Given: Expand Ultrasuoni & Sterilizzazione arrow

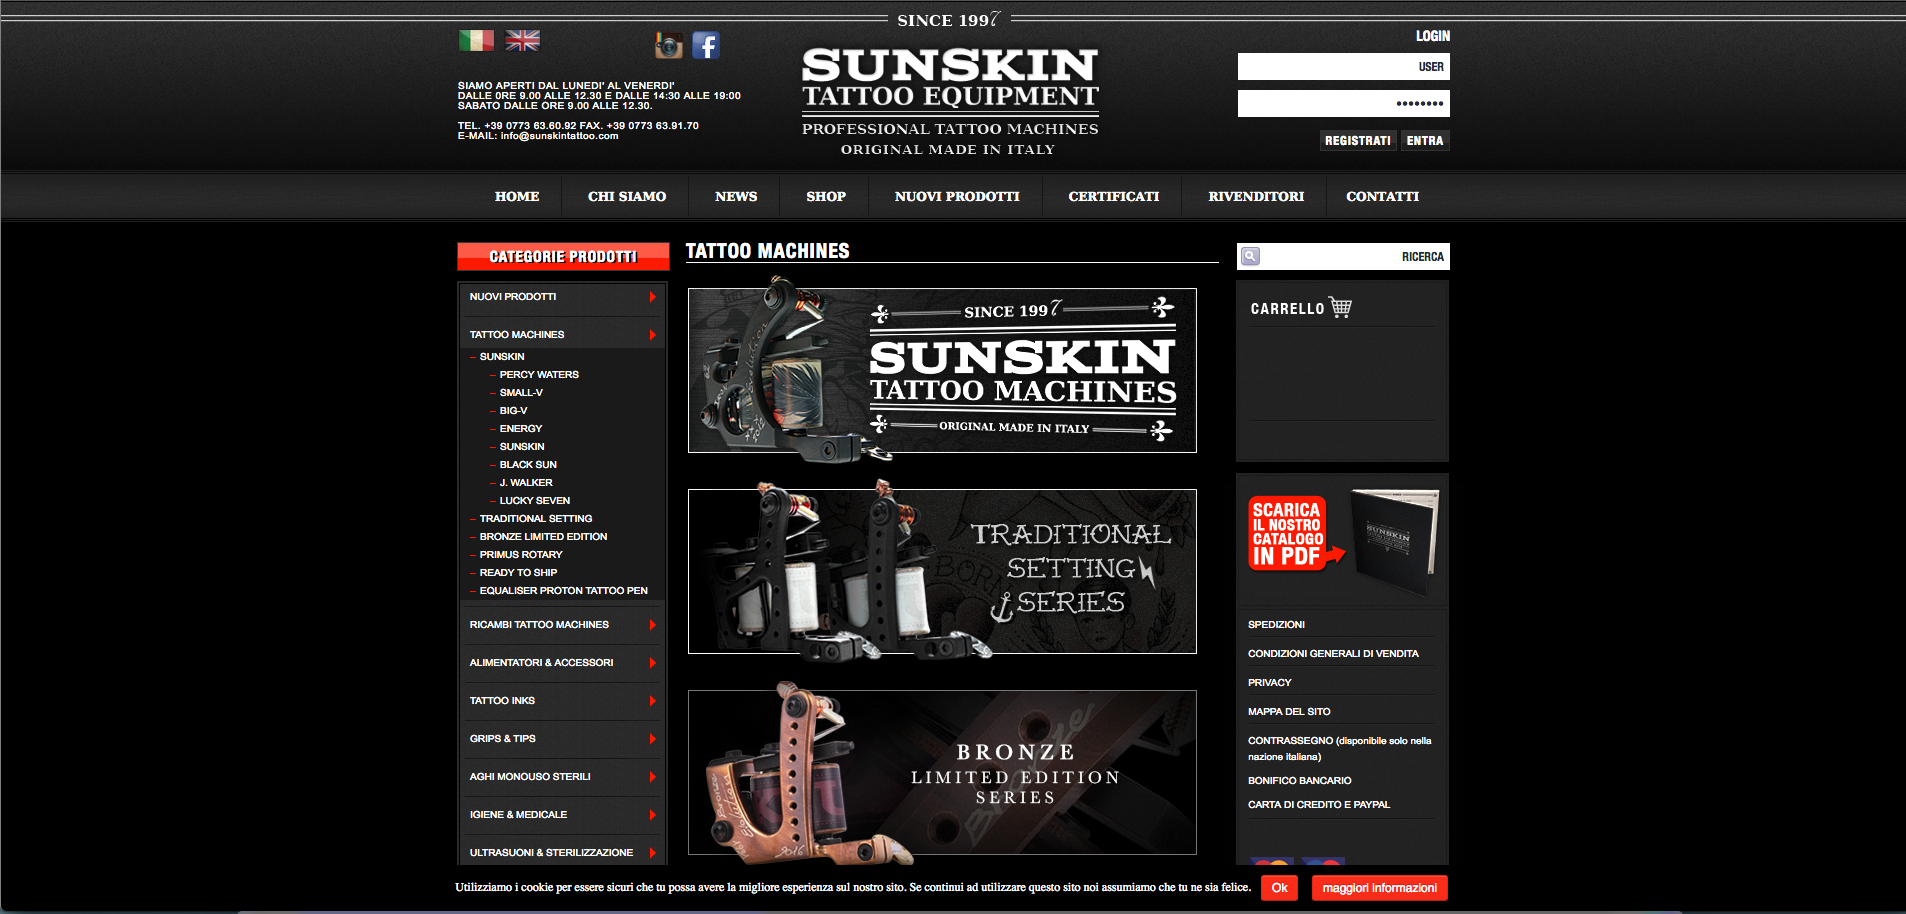Looking at the screenshot, I should (652, 853).
